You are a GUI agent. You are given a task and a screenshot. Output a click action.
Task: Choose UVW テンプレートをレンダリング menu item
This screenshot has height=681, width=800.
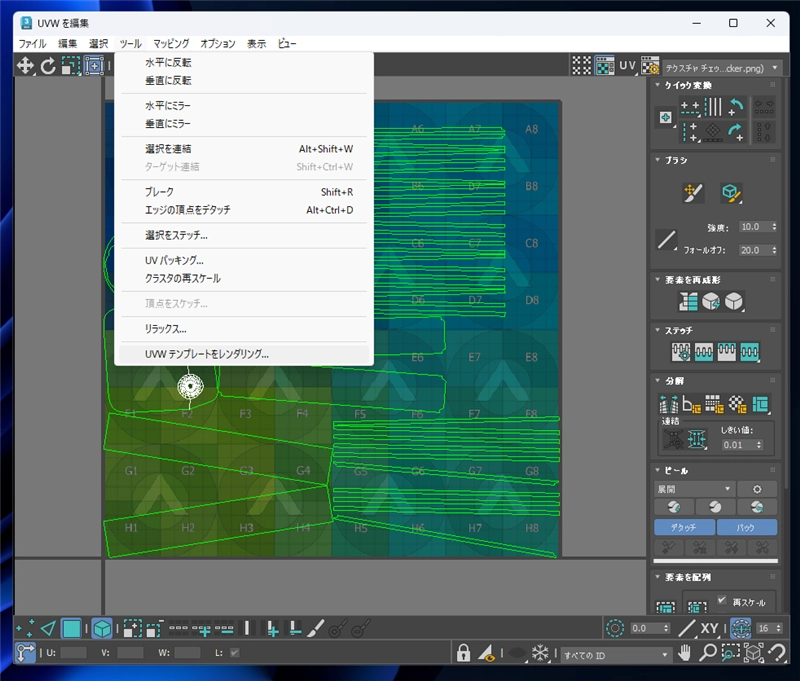[207, 353]
